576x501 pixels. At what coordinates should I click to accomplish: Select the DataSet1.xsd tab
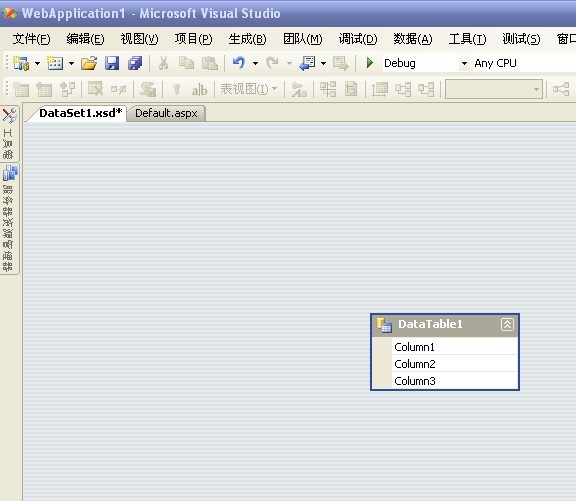tap(80, 113)
